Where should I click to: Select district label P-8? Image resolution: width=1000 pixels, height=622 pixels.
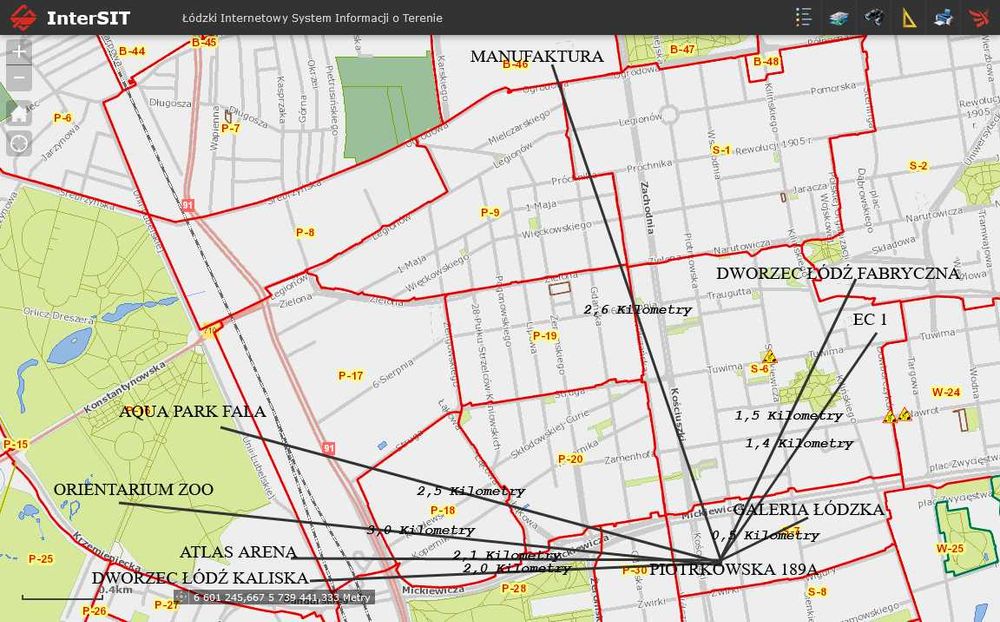(x=305, y=232)
